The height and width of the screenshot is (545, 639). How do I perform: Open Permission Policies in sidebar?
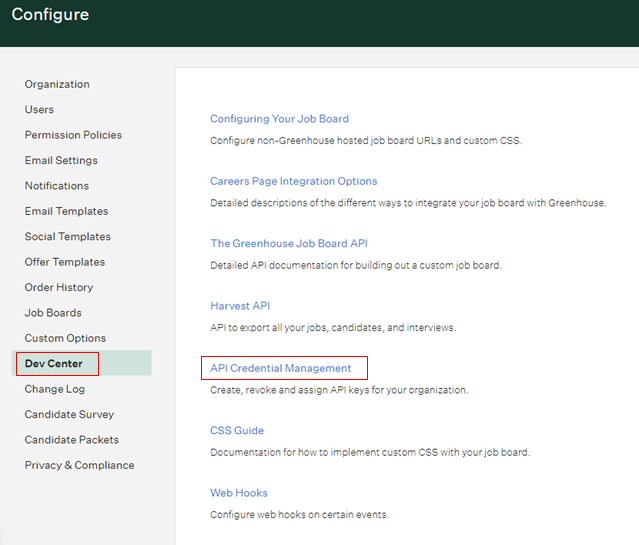click(73, 135)
